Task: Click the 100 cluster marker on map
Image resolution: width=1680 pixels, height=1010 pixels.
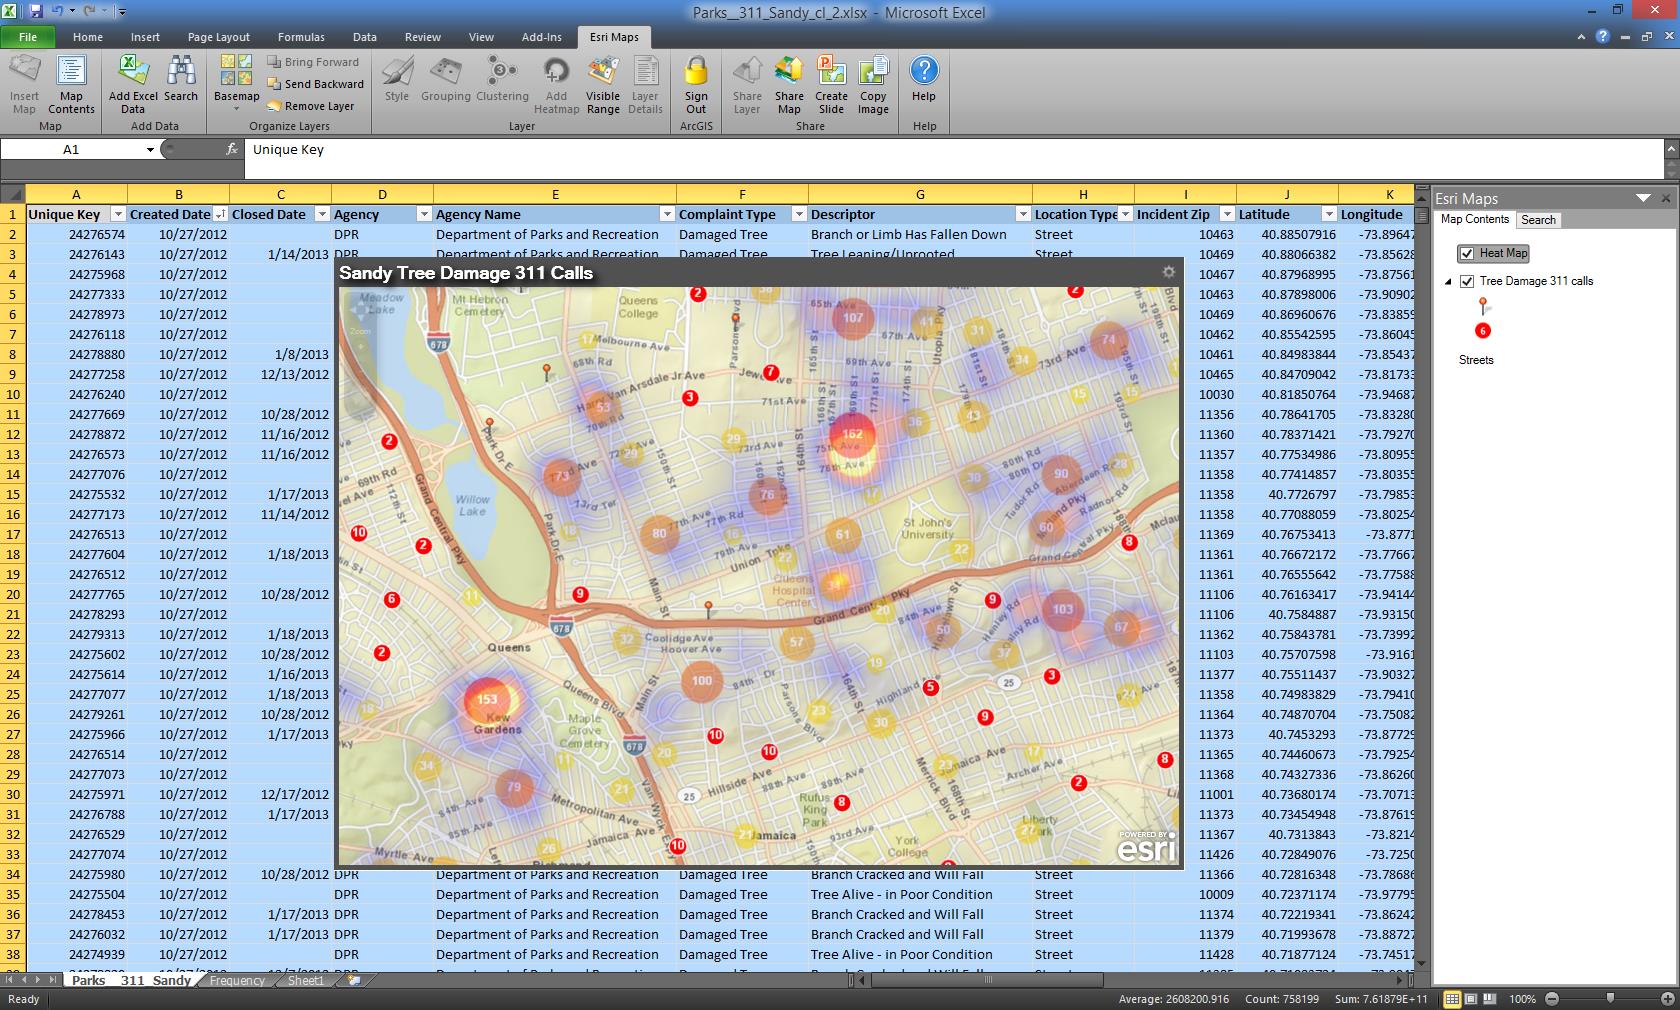Action: point(702,681)
